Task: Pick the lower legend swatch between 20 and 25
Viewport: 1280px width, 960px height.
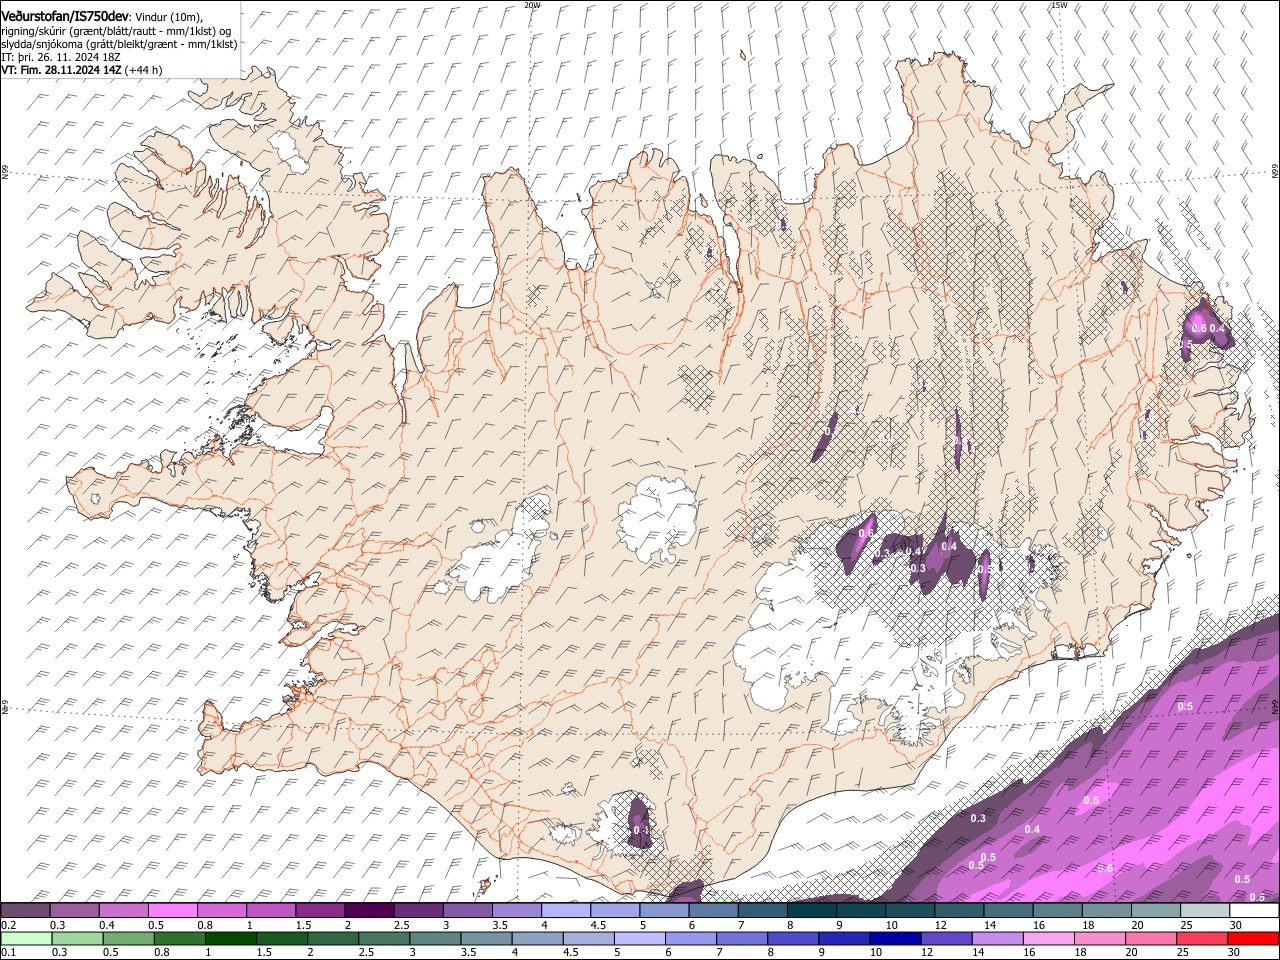Action: click(1152, 938)
